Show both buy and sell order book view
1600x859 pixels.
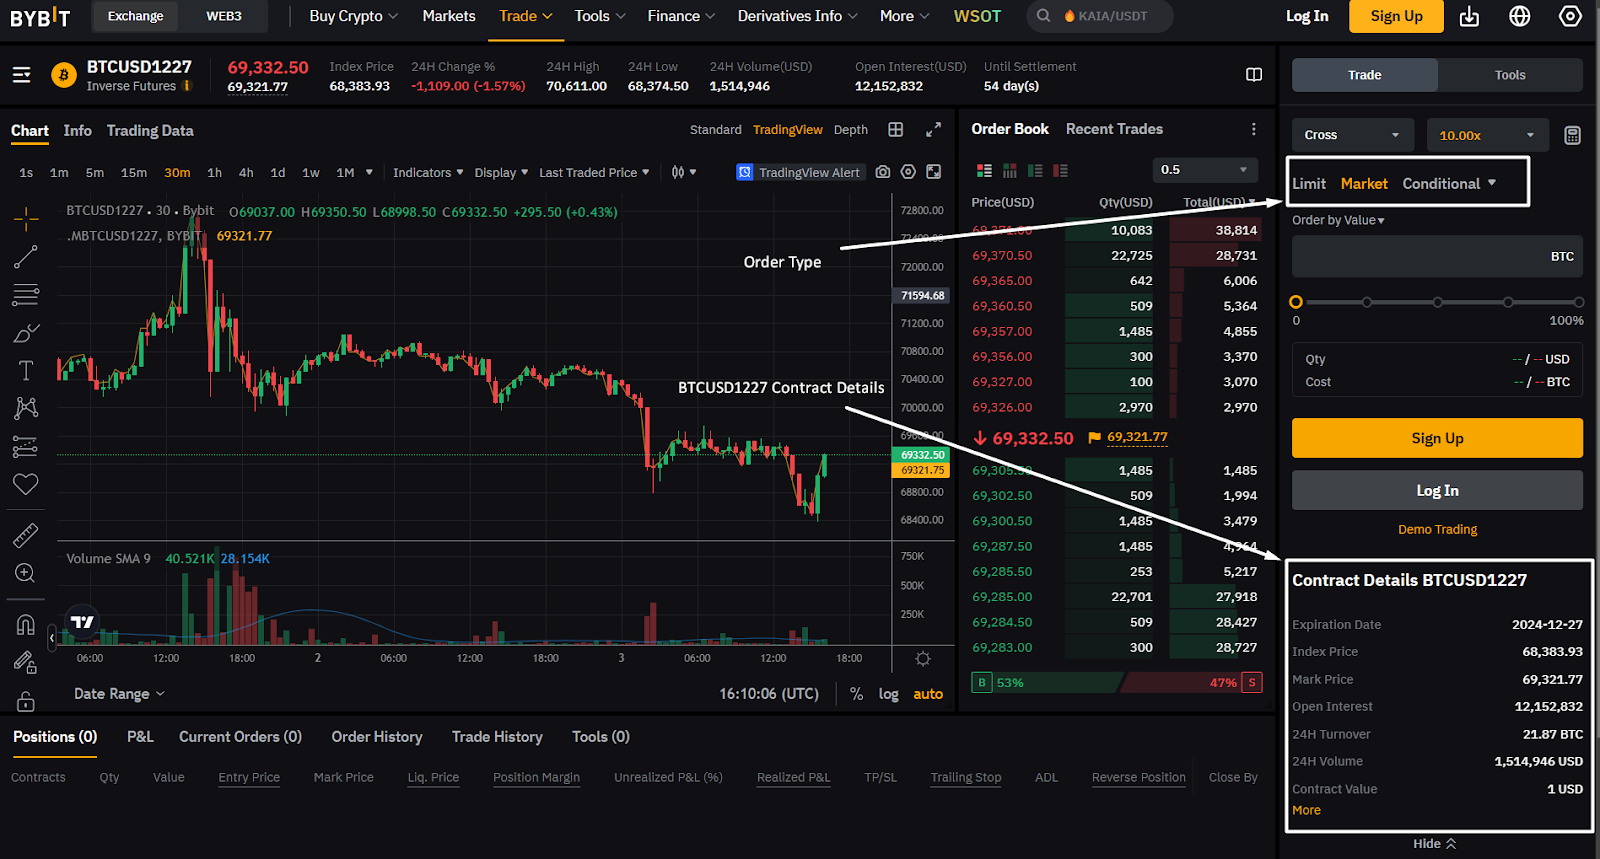tap(985, 171)
